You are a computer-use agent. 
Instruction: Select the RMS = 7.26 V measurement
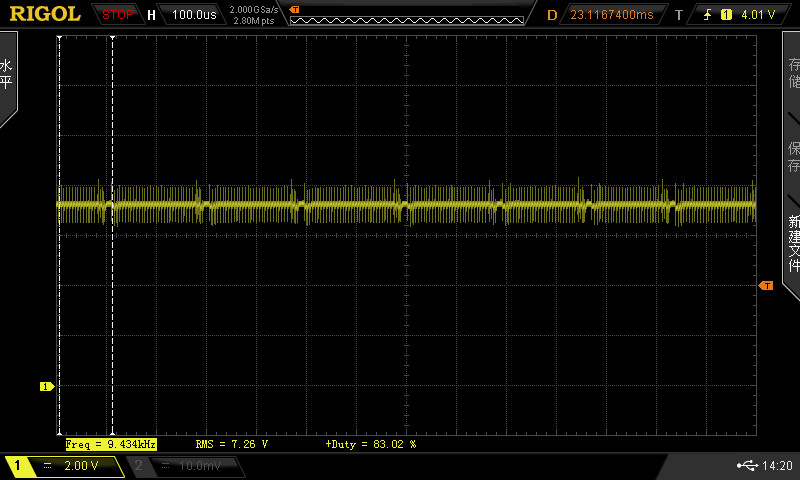click(232, 444)
